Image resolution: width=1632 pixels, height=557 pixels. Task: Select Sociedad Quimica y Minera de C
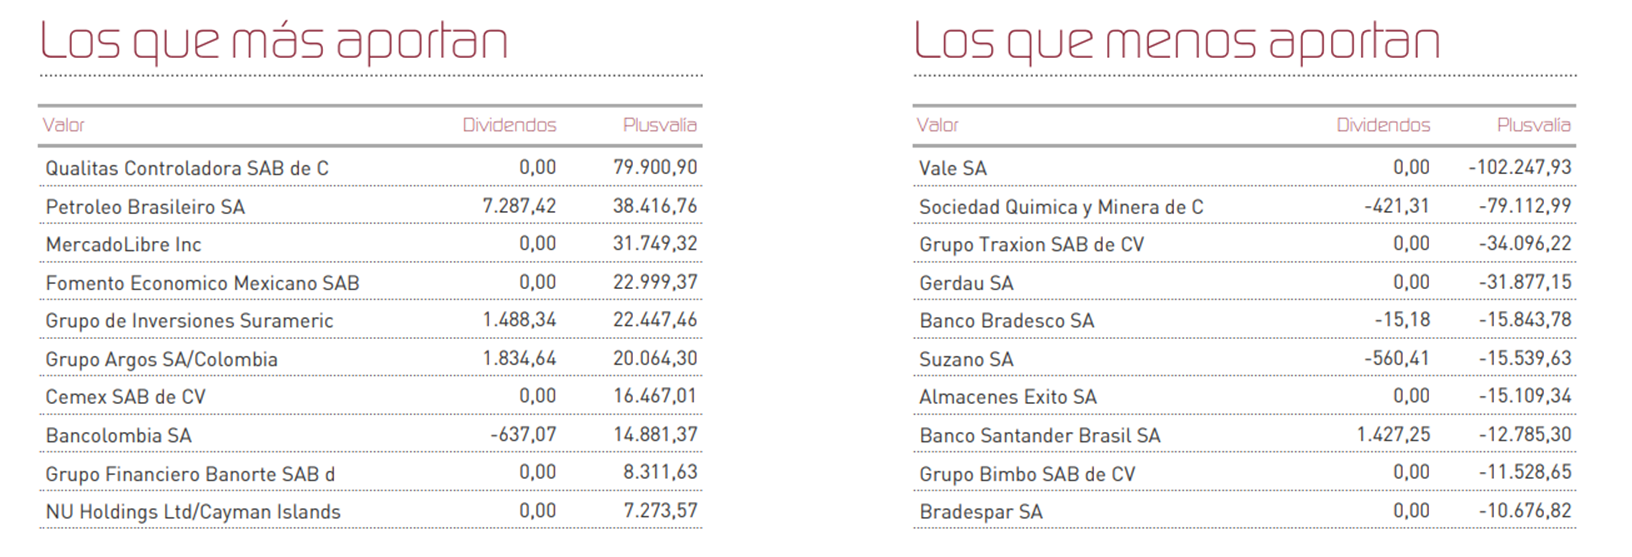pyautogui.click(x=1061, y=207)
